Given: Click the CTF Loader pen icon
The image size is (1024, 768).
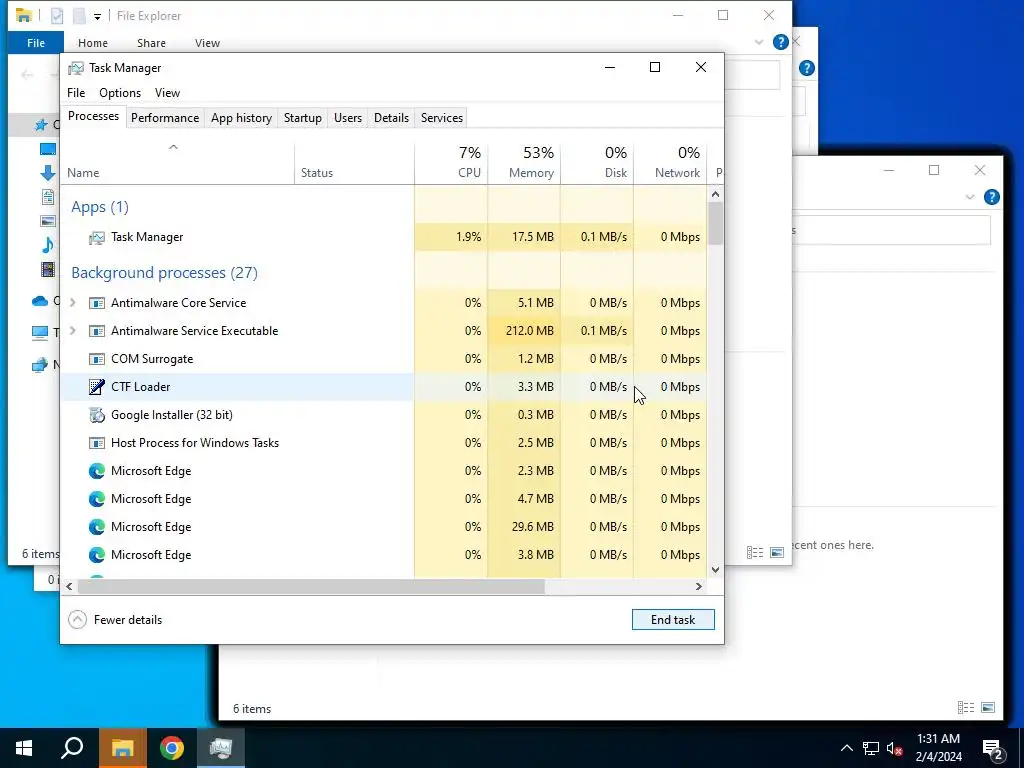Looking at the screenshot, I should click(x=97, y=387).
